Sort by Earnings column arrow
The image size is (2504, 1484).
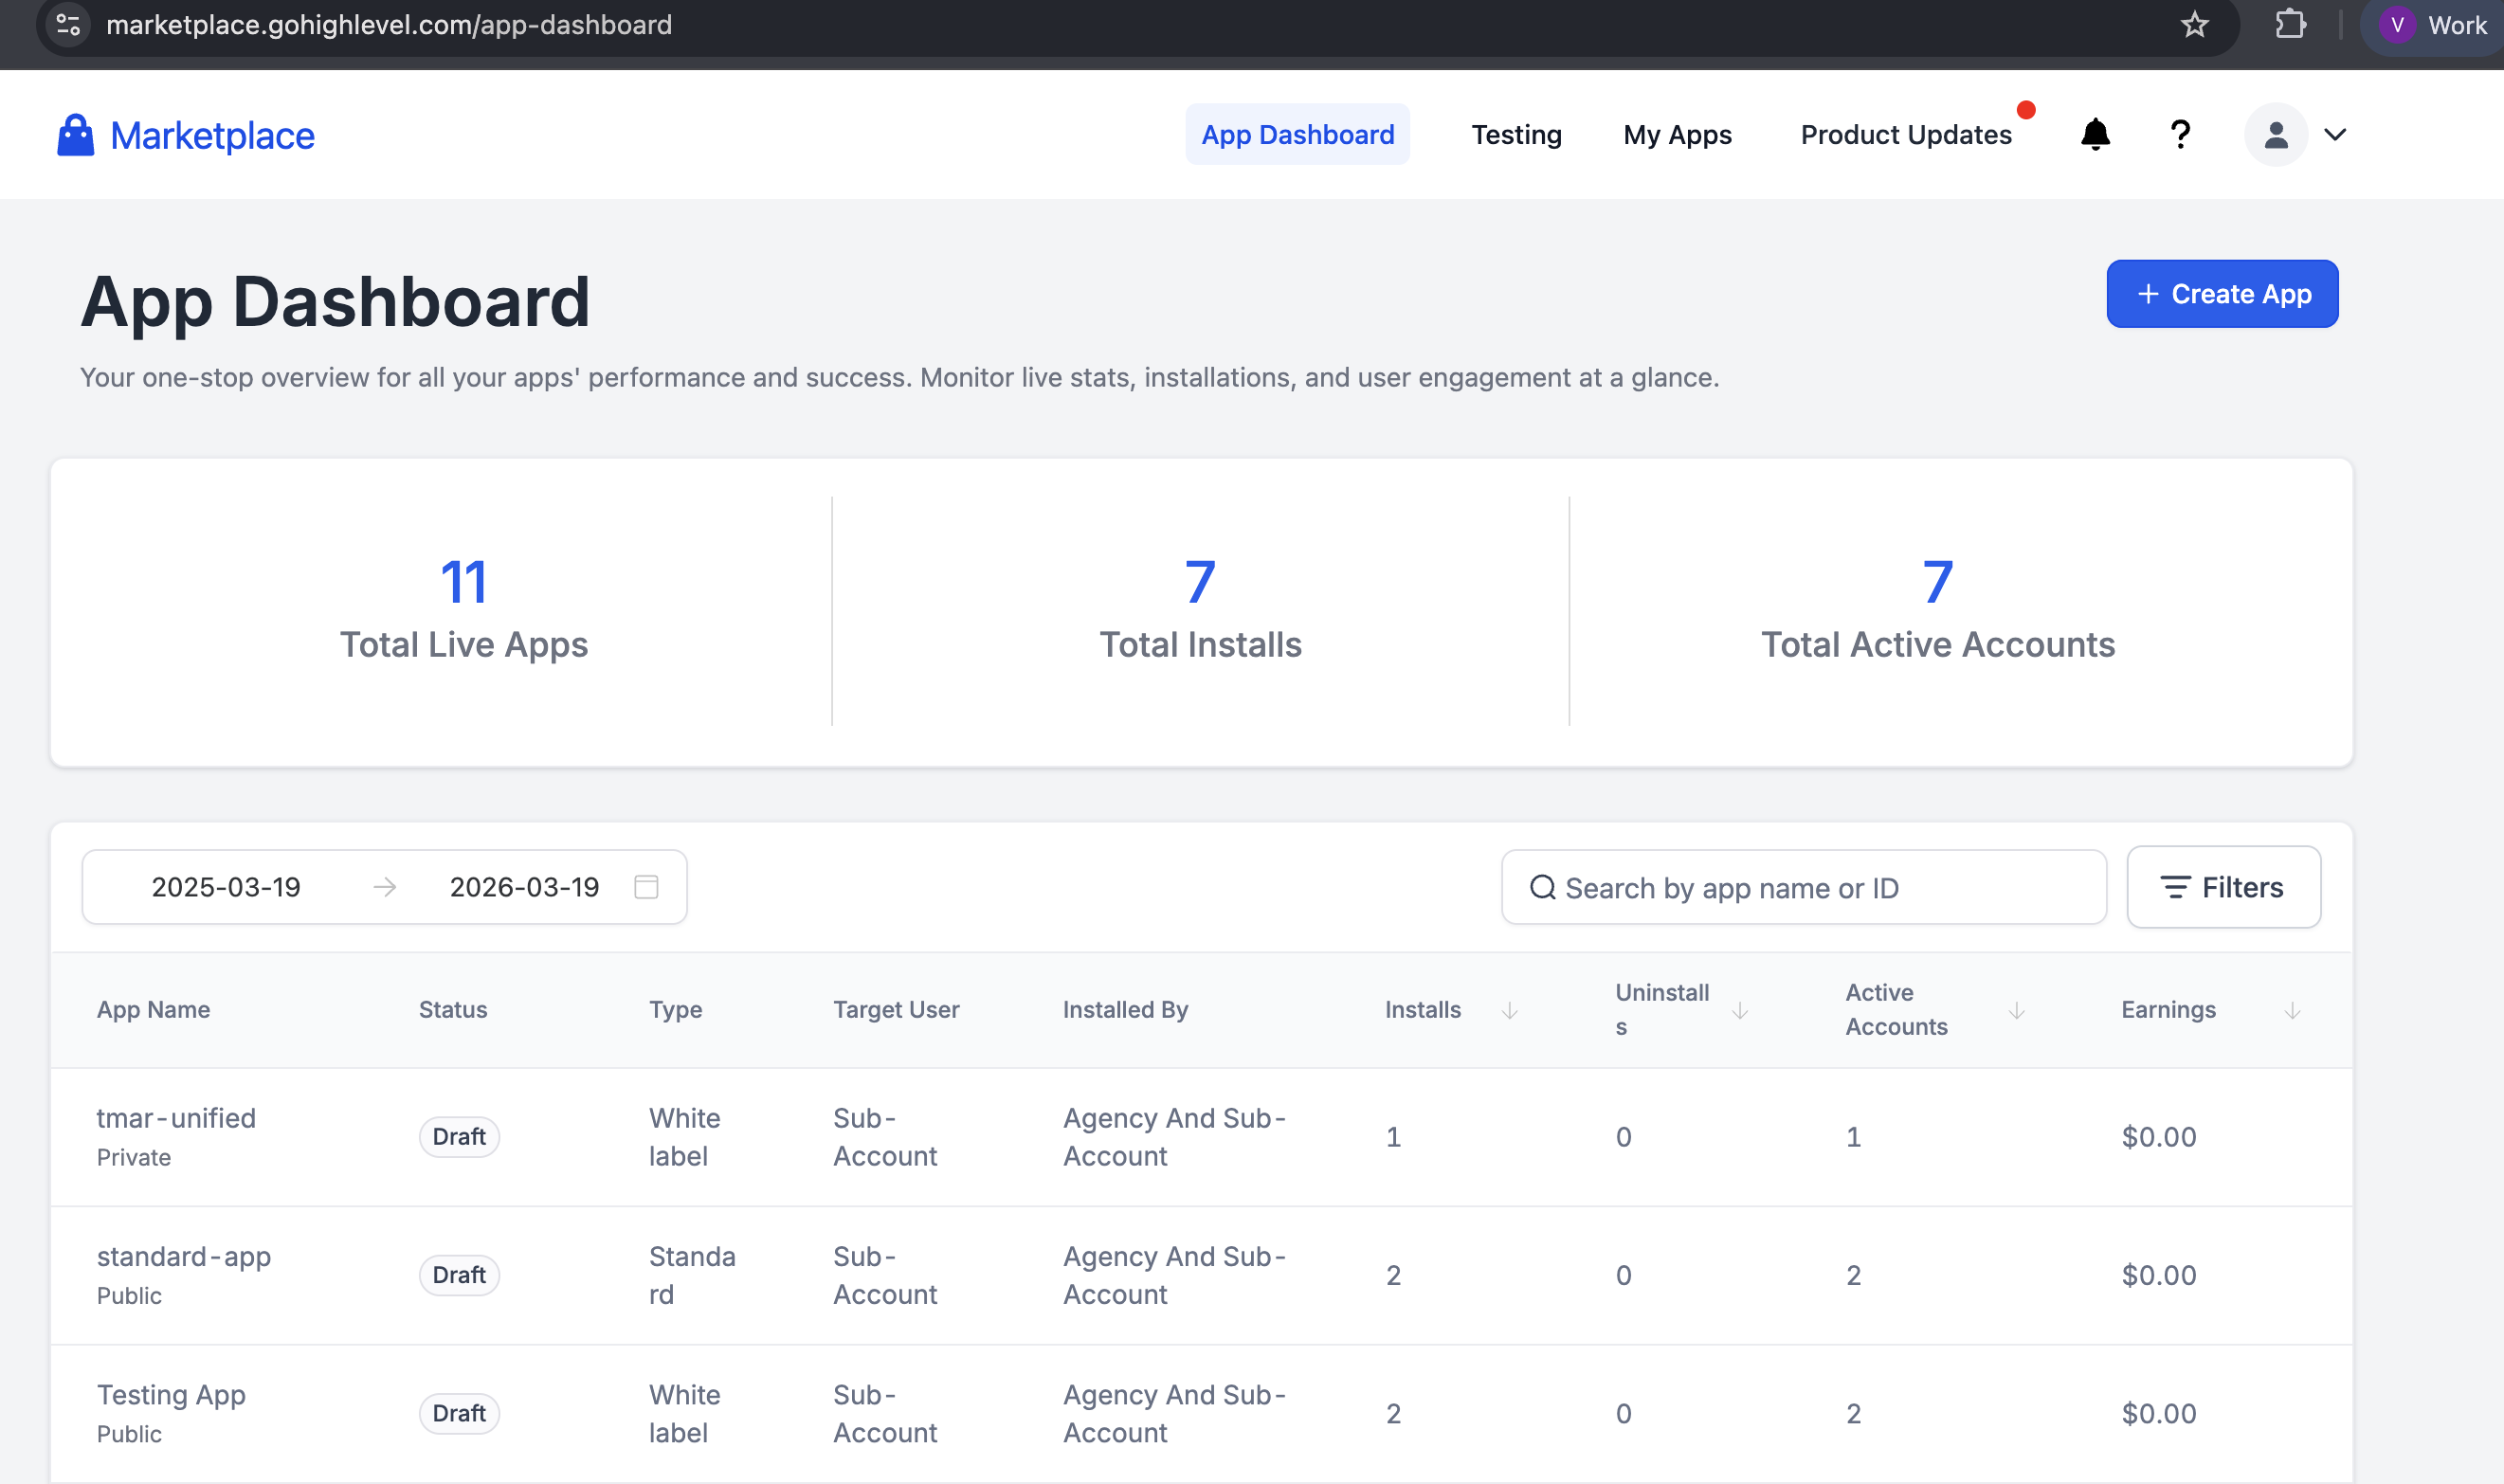[x=2293, y=1011]
